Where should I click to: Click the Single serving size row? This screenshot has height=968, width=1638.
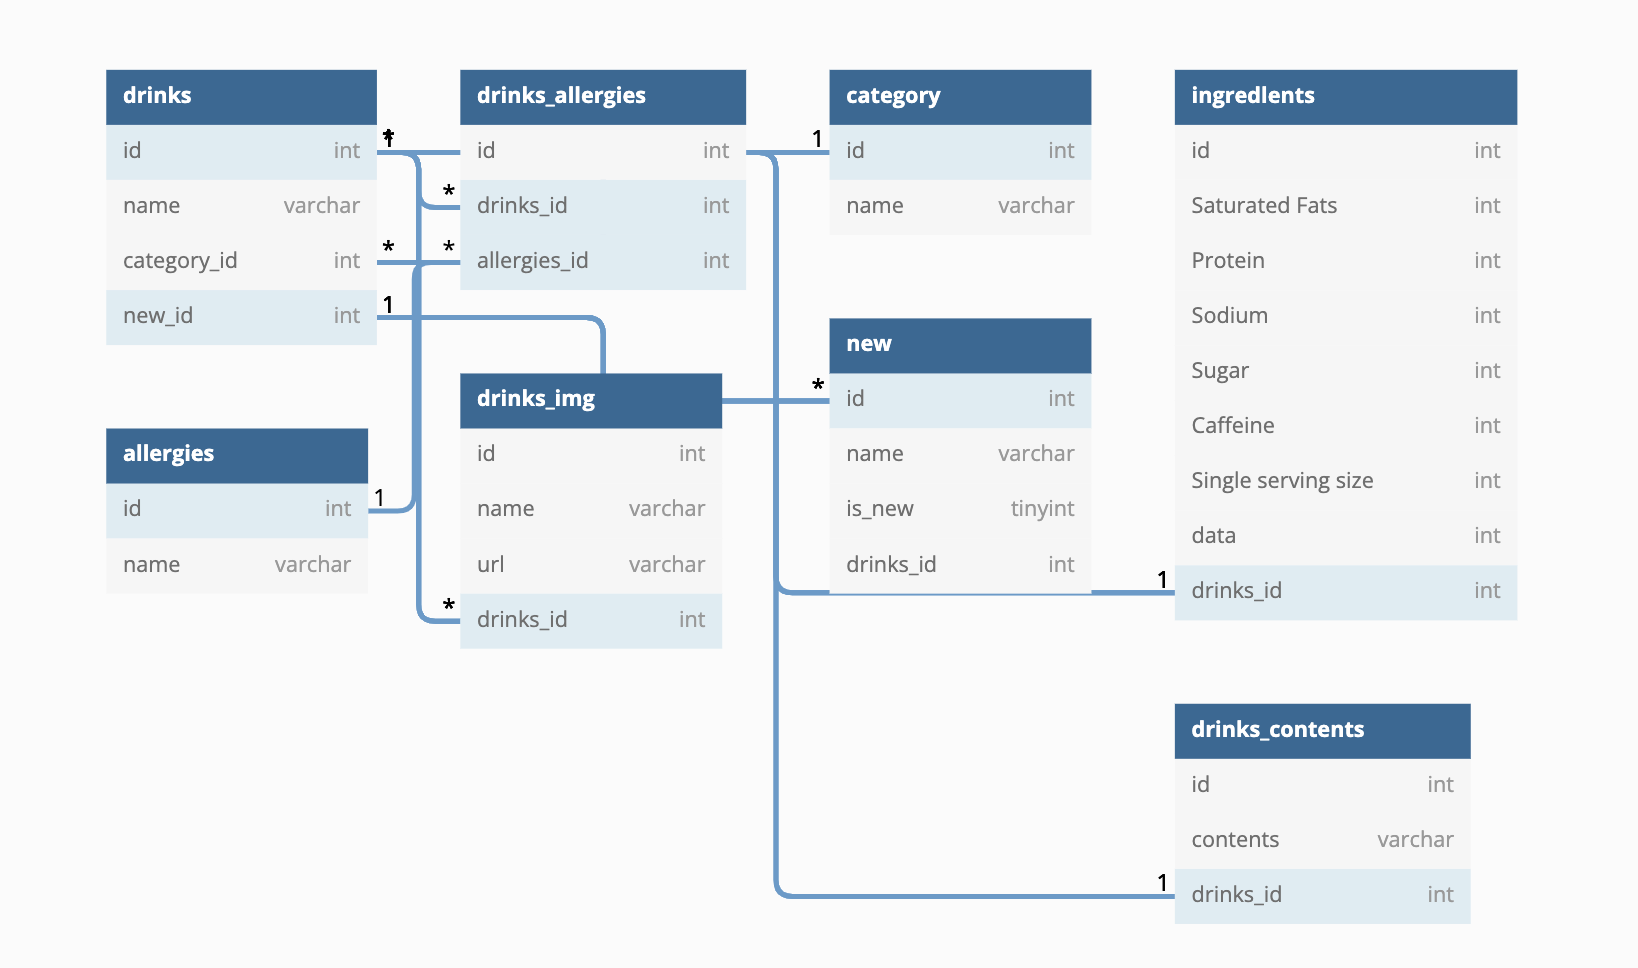tap(1346, 482)
